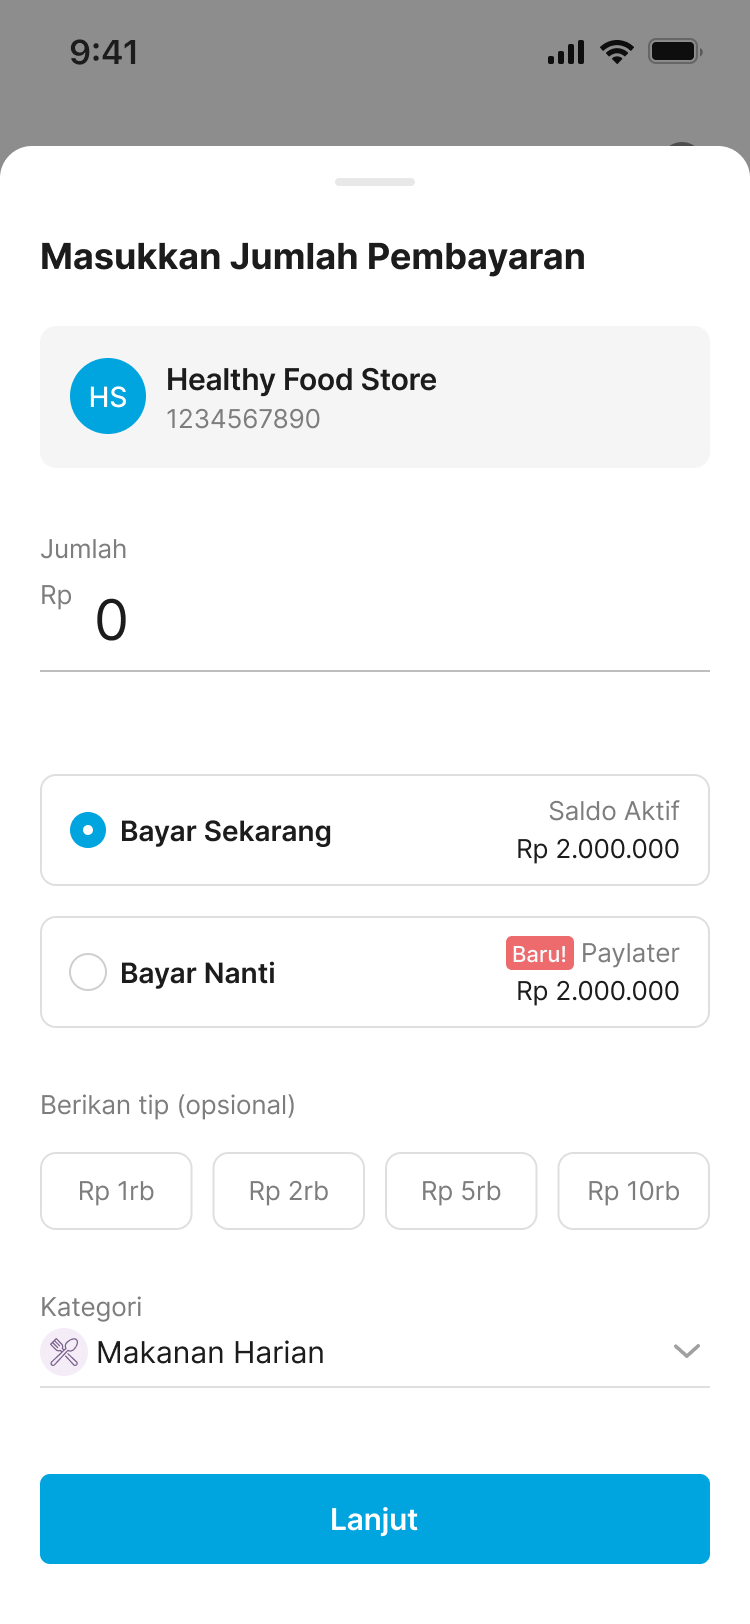This screenshot has width=750, height=1624.
Task: Add a Rp 10rb tip
Action: pyautogui.click(x=634, y=1191)
